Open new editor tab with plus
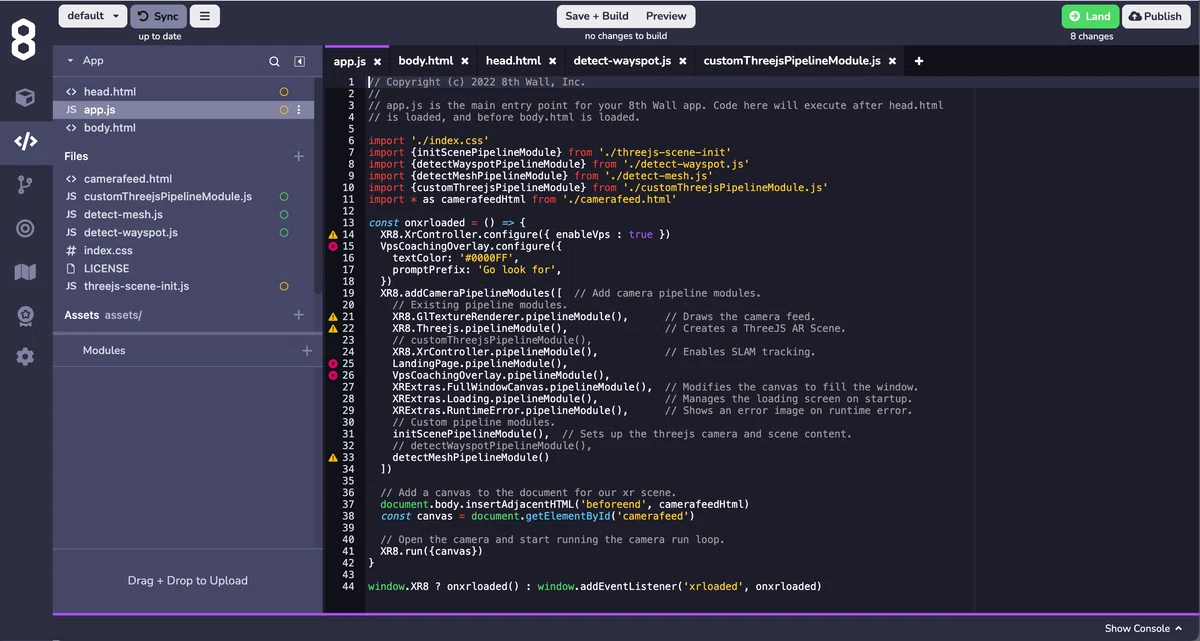The width and height of the screenshot is (1200, 641). 919,61
